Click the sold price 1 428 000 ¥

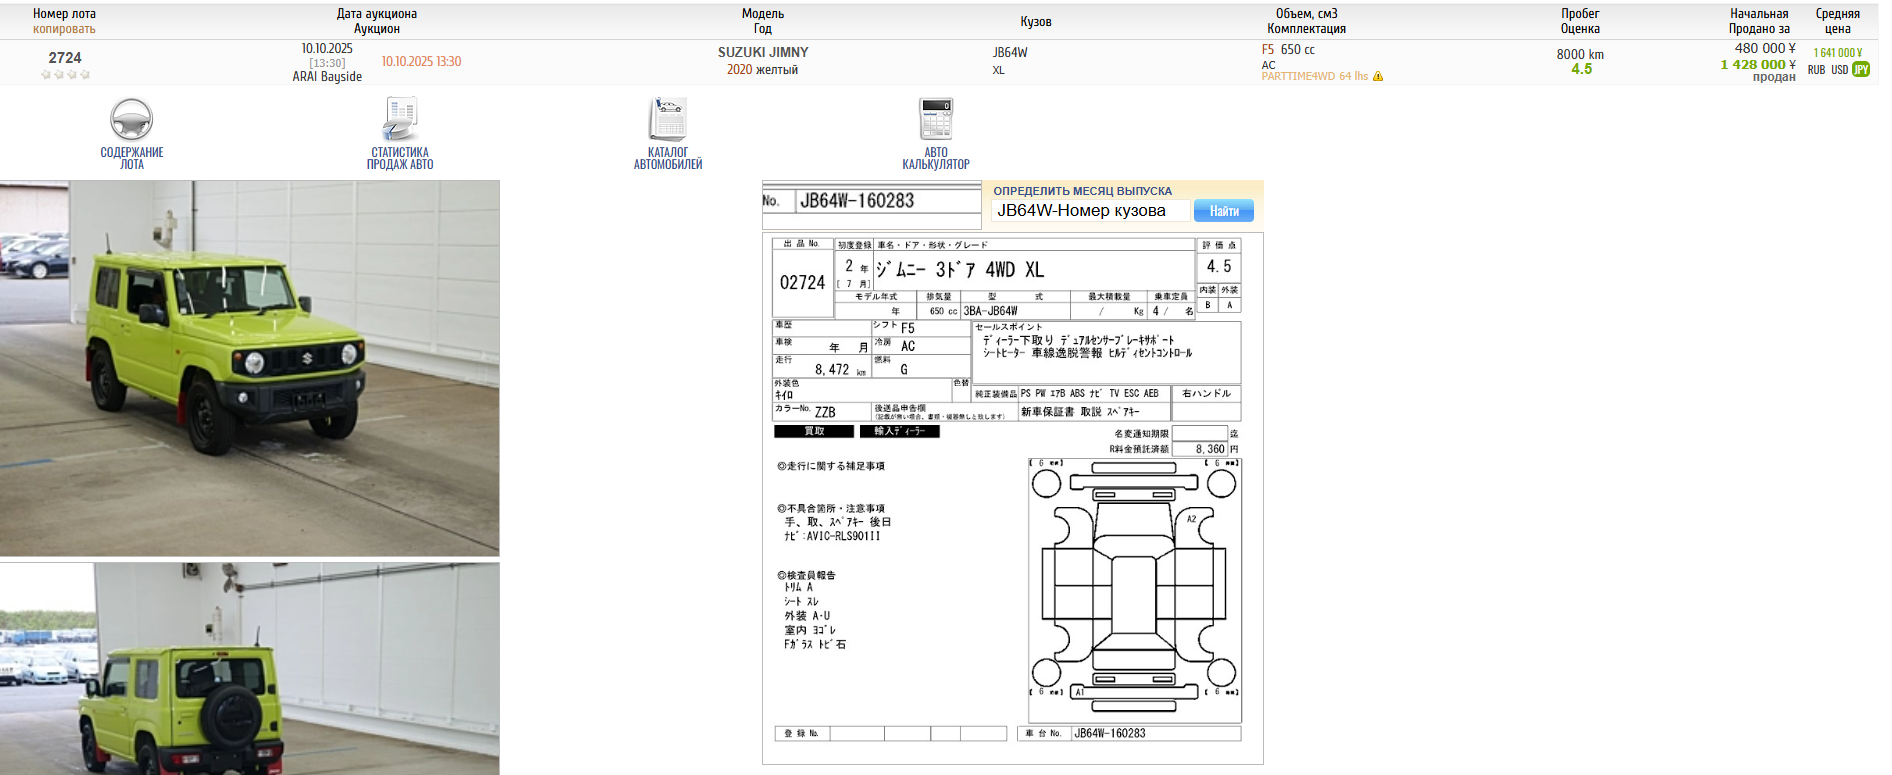coord(1758,64)
